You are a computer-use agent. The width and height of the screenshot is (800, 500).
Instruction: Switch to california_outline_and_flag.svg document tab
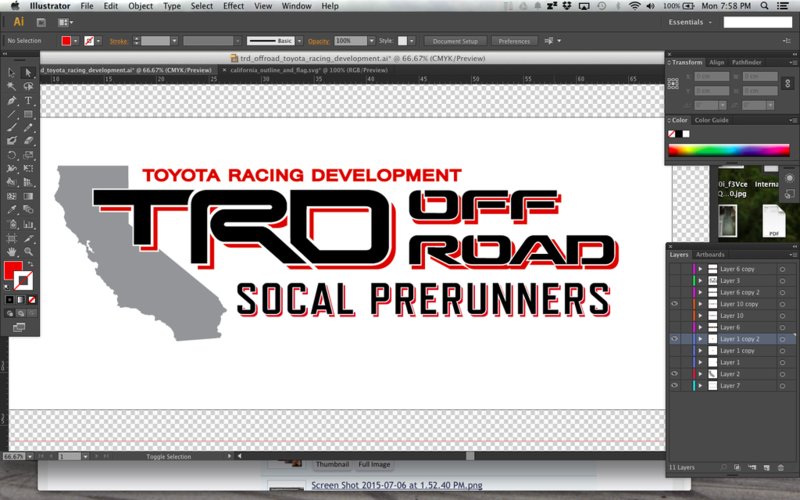tap(309, 70)
